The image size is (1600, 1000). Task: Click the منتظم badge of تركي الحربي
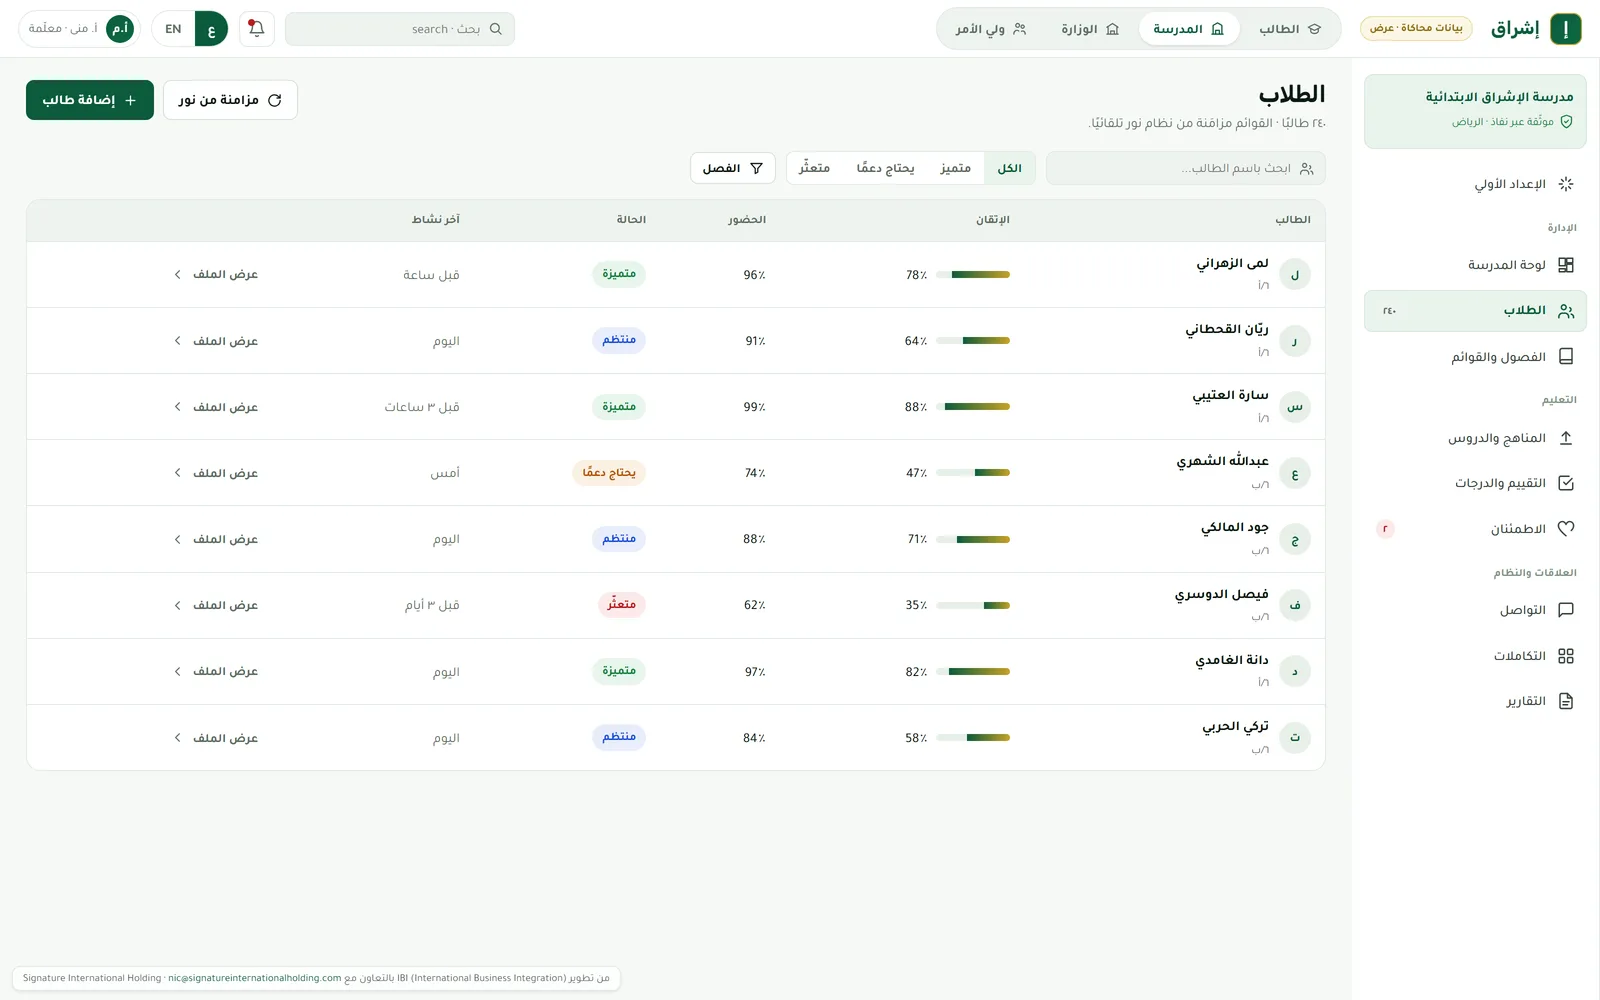click(x=619, y=737)
